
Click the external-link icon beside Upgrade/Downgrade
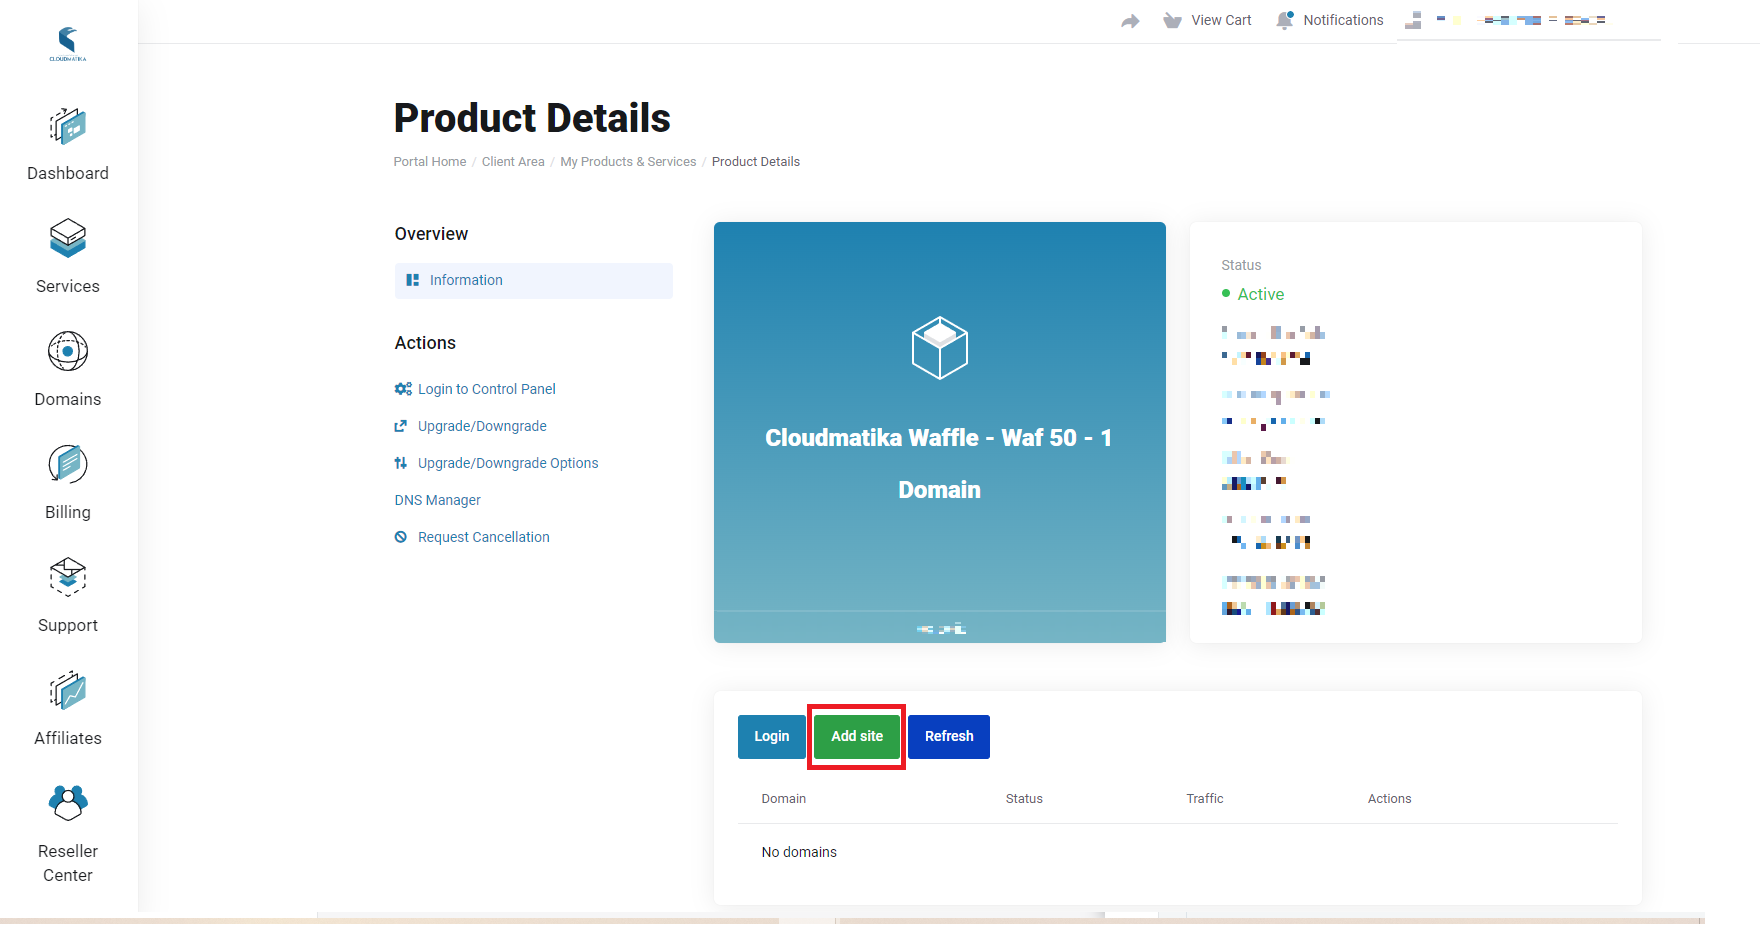point(401,426)
